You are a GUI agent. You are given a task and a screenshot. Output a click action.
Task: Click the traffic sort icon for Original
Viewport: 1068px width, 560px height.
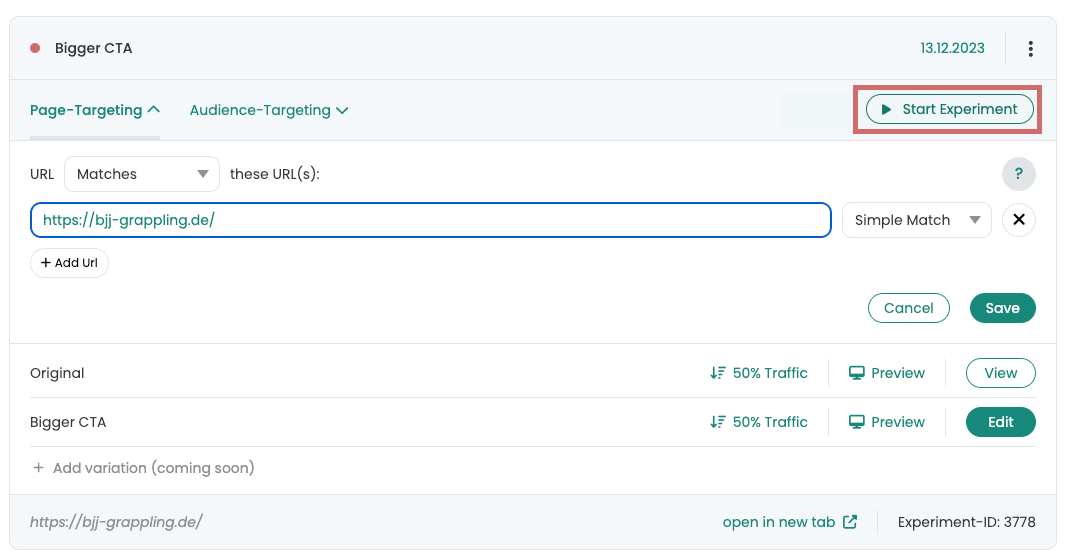tap(717, 373)
